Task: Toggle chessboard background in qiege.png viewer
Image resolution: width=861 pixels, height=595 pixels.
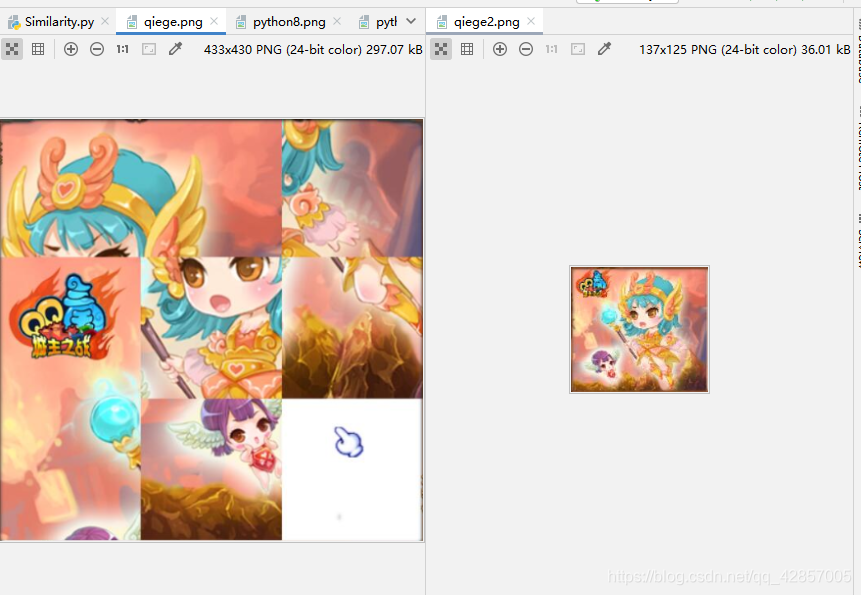Action: pos(12,49)
